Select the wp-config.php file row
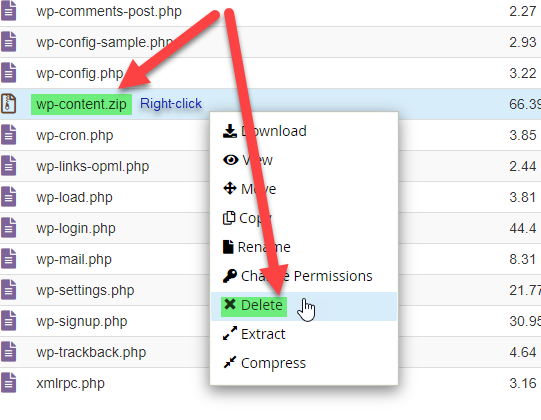 [270, 73]
